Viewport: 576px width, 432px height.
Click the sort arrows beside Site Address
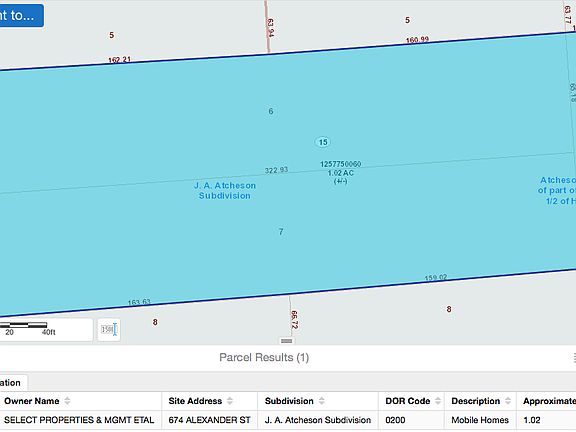[x=230, y=401]
